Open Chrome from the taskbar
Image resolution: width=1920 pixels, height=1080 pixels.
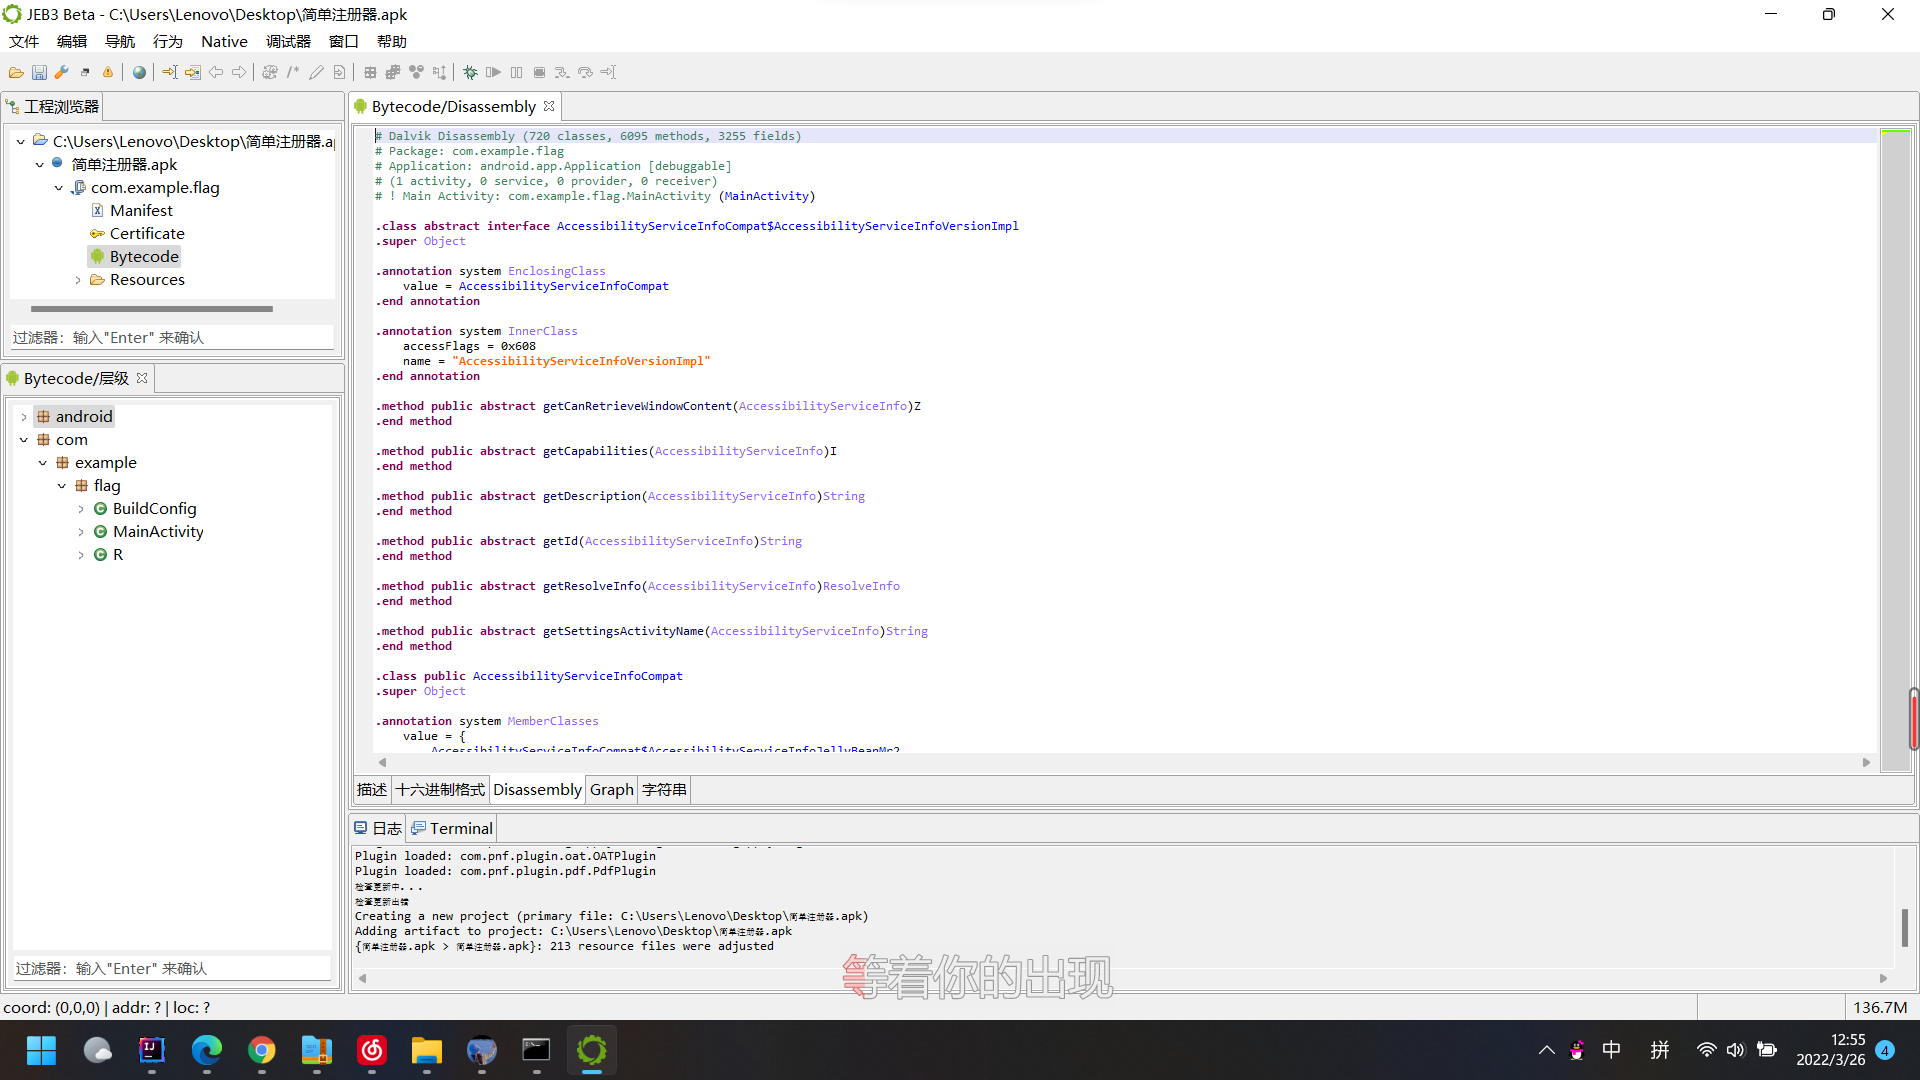tap(262, 1050)
